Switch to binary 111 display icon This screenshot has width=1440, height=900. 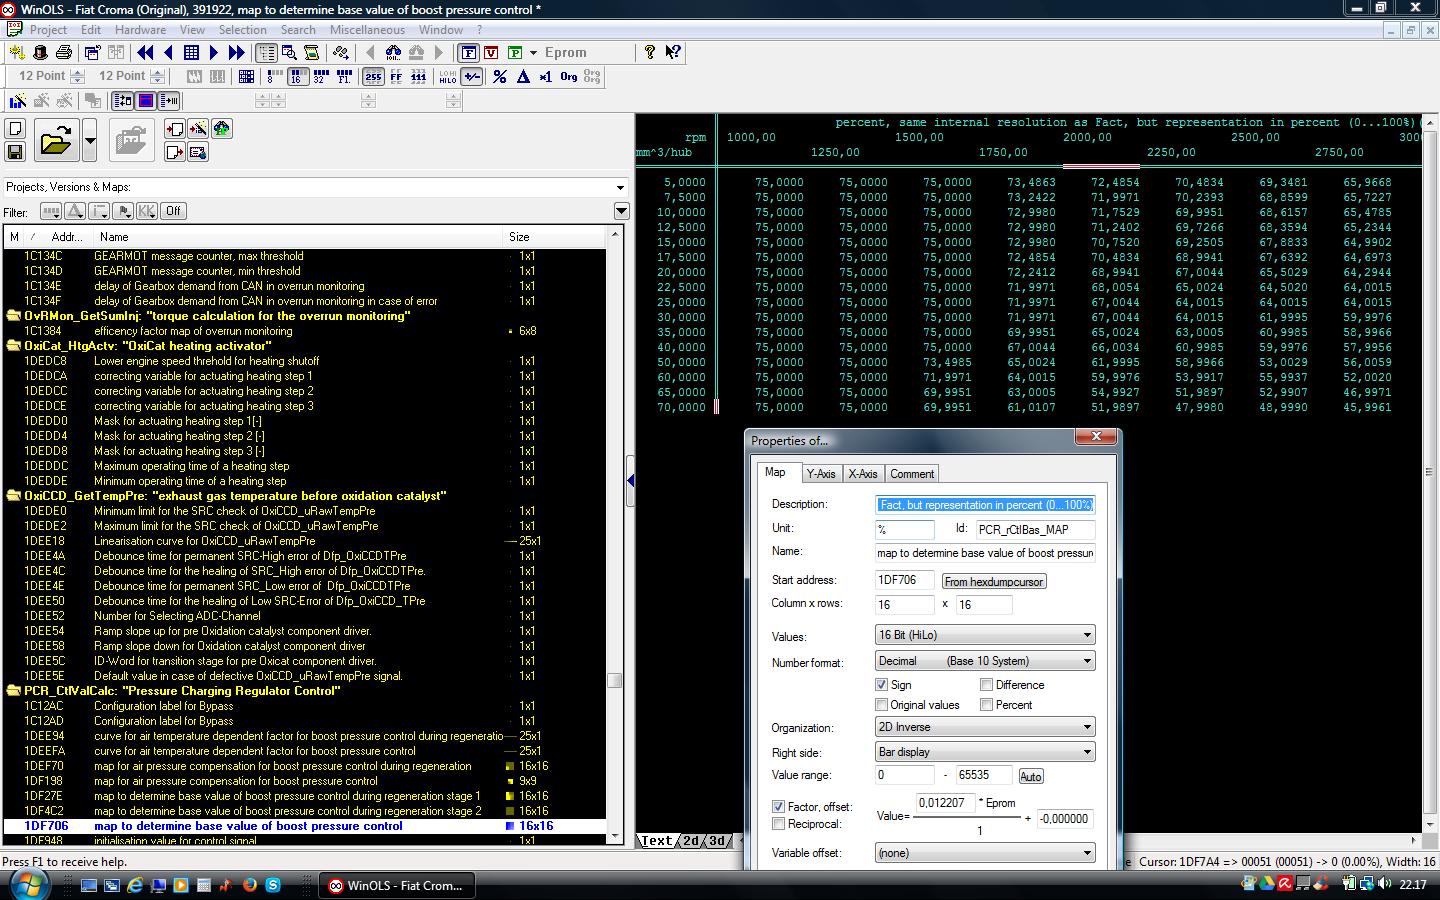(419, 76)
